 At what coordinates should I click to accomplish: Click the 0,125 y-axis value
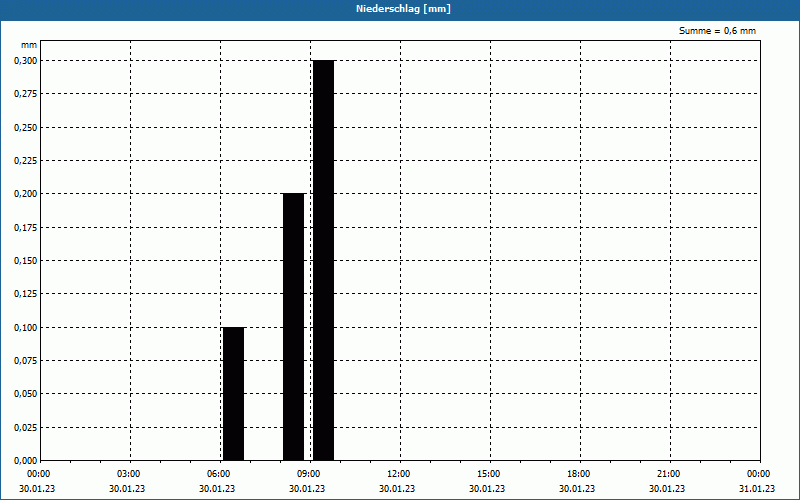coord(26,294)
